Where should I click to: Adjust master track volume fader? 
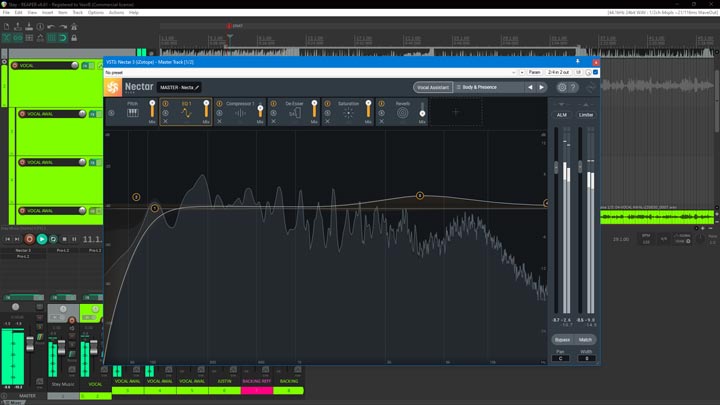click(x=30, y=344)
